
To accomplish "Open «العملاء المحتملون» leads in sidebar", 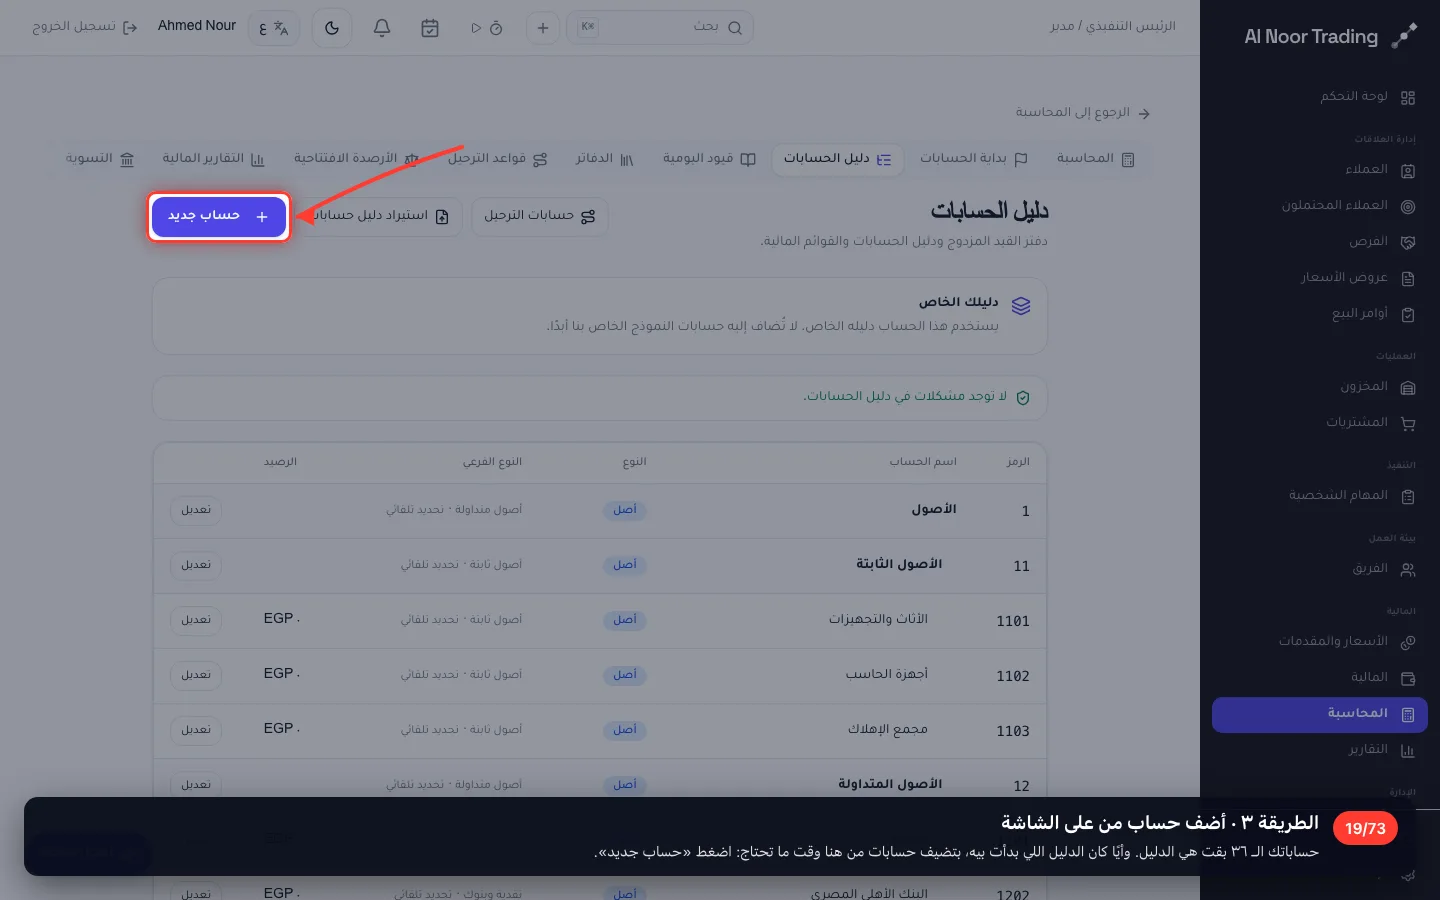I will [x=1320, y=206].
